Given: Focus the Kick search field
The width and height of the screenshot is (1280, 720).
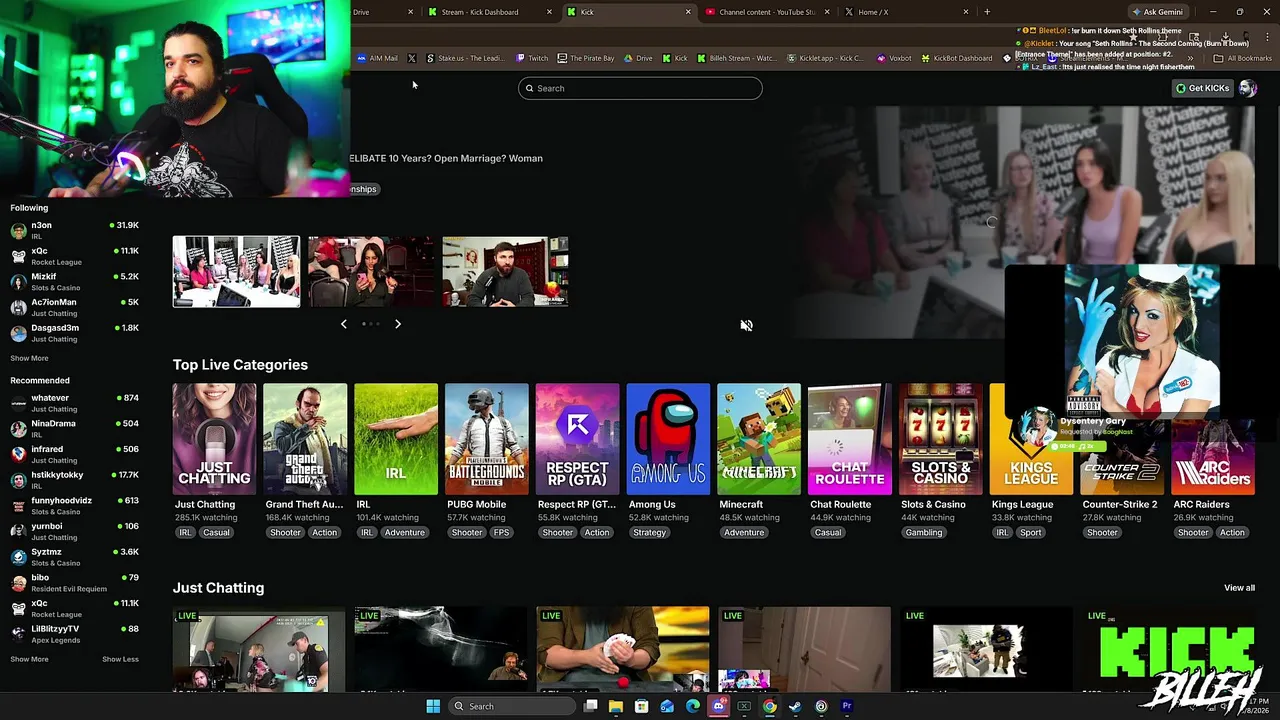Looking at the screenshot, I should pos(640,88).
